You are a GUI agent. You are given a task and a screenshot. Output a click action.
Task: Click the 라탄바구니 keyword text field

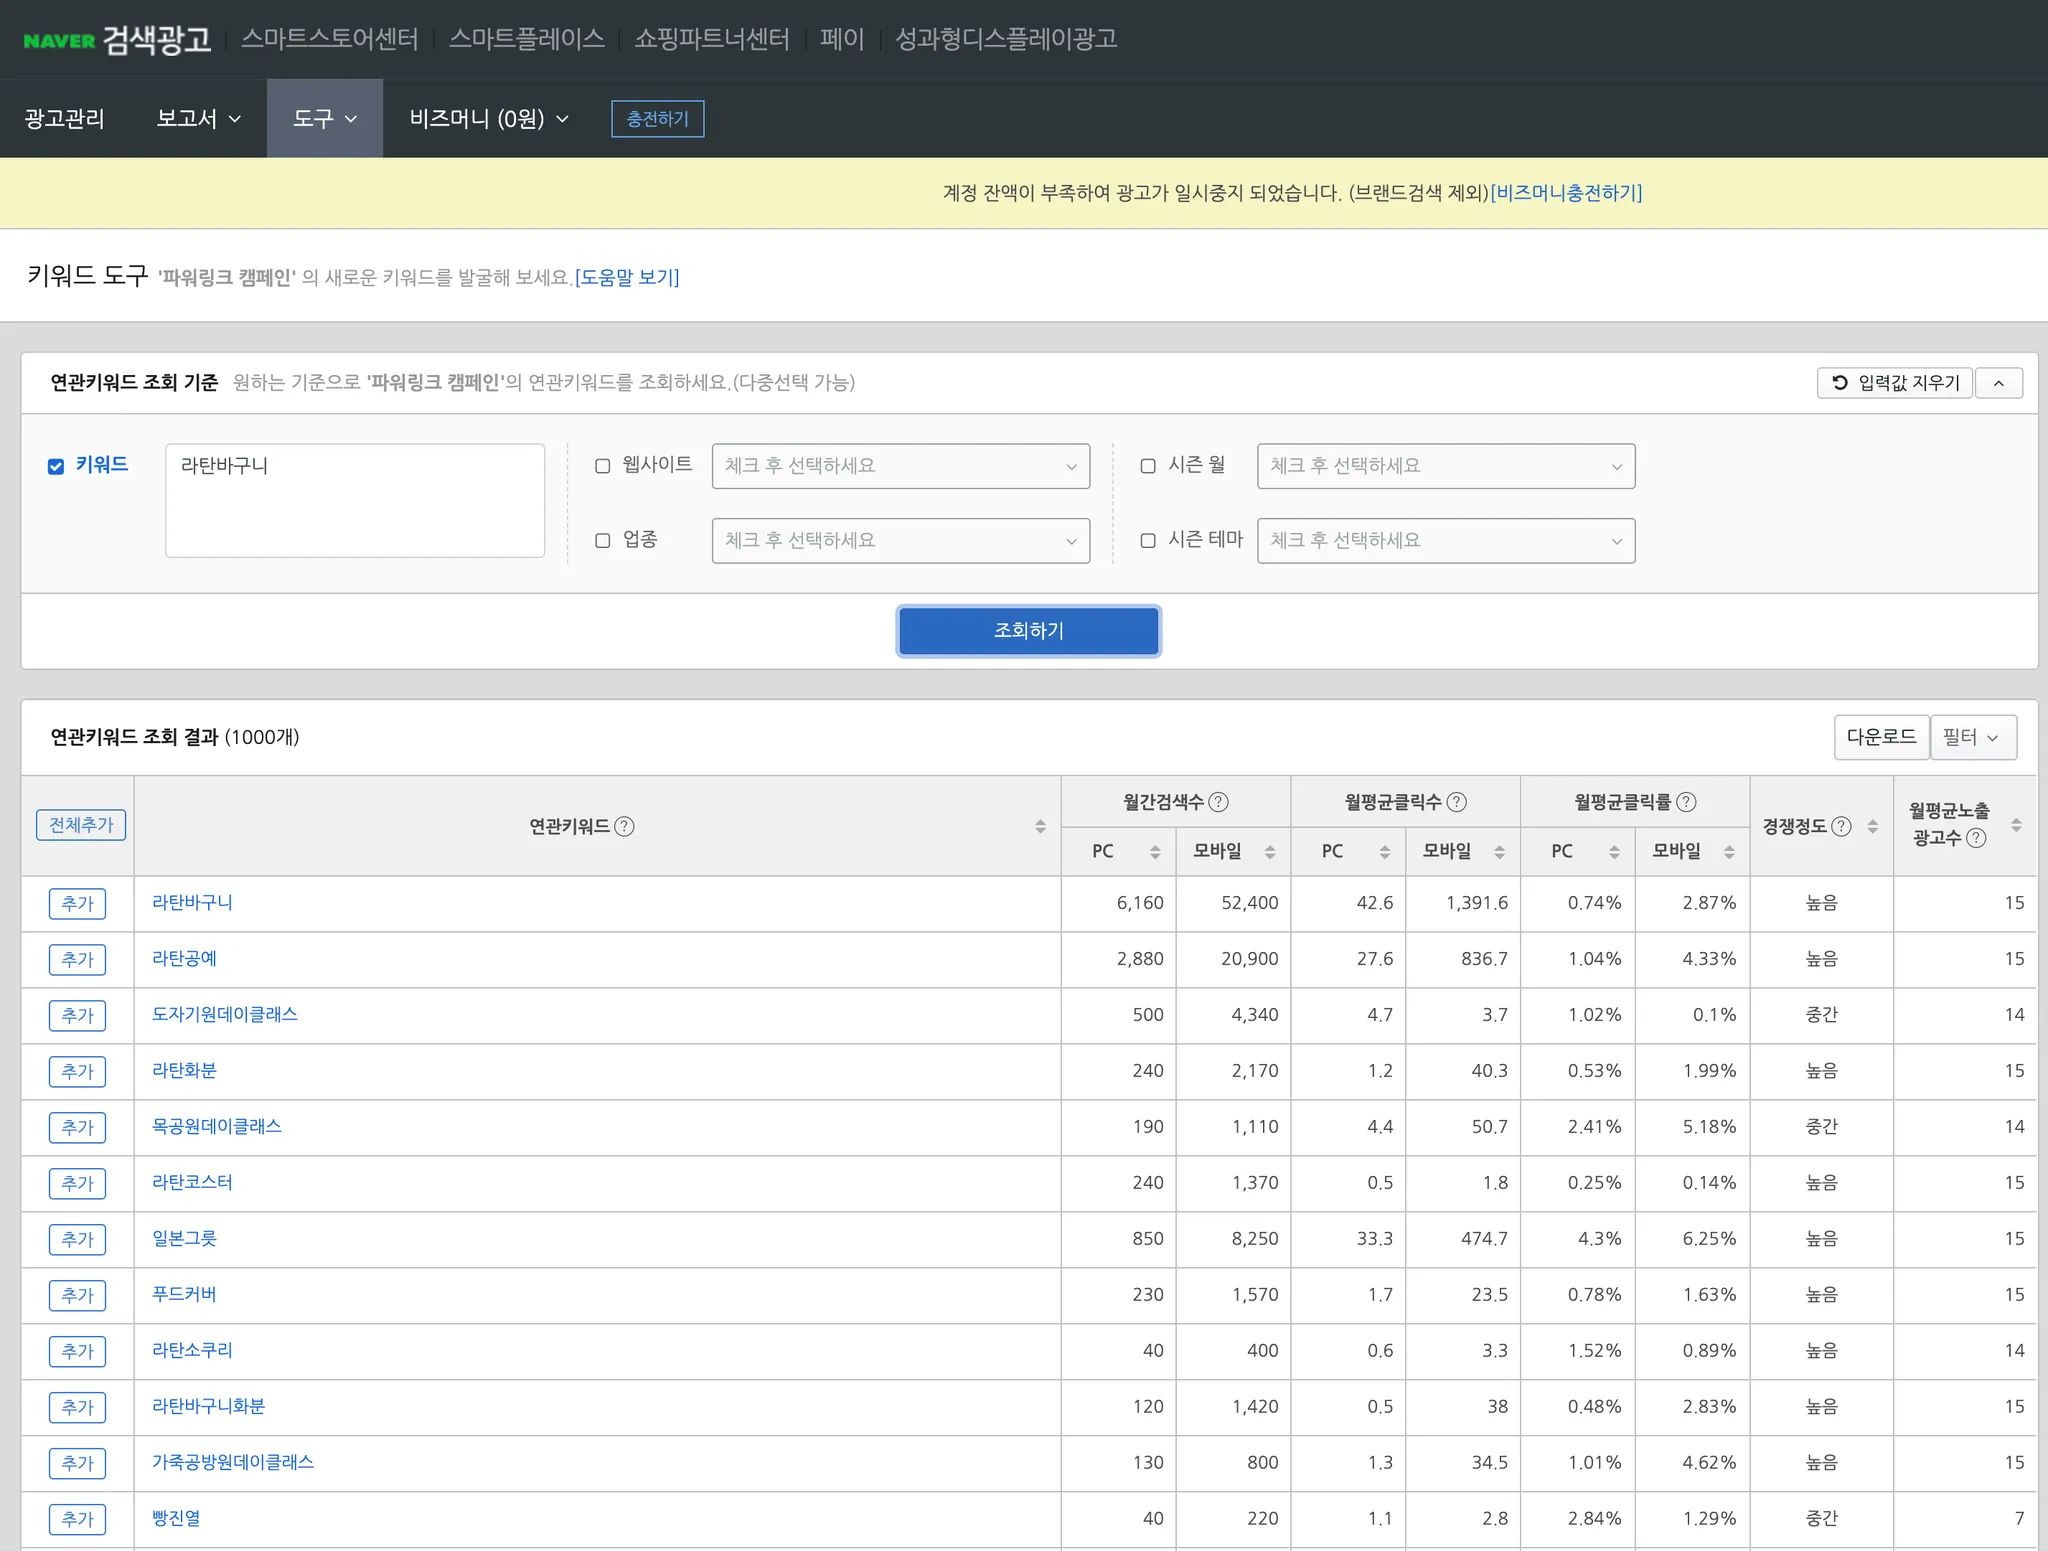[354, 500]
